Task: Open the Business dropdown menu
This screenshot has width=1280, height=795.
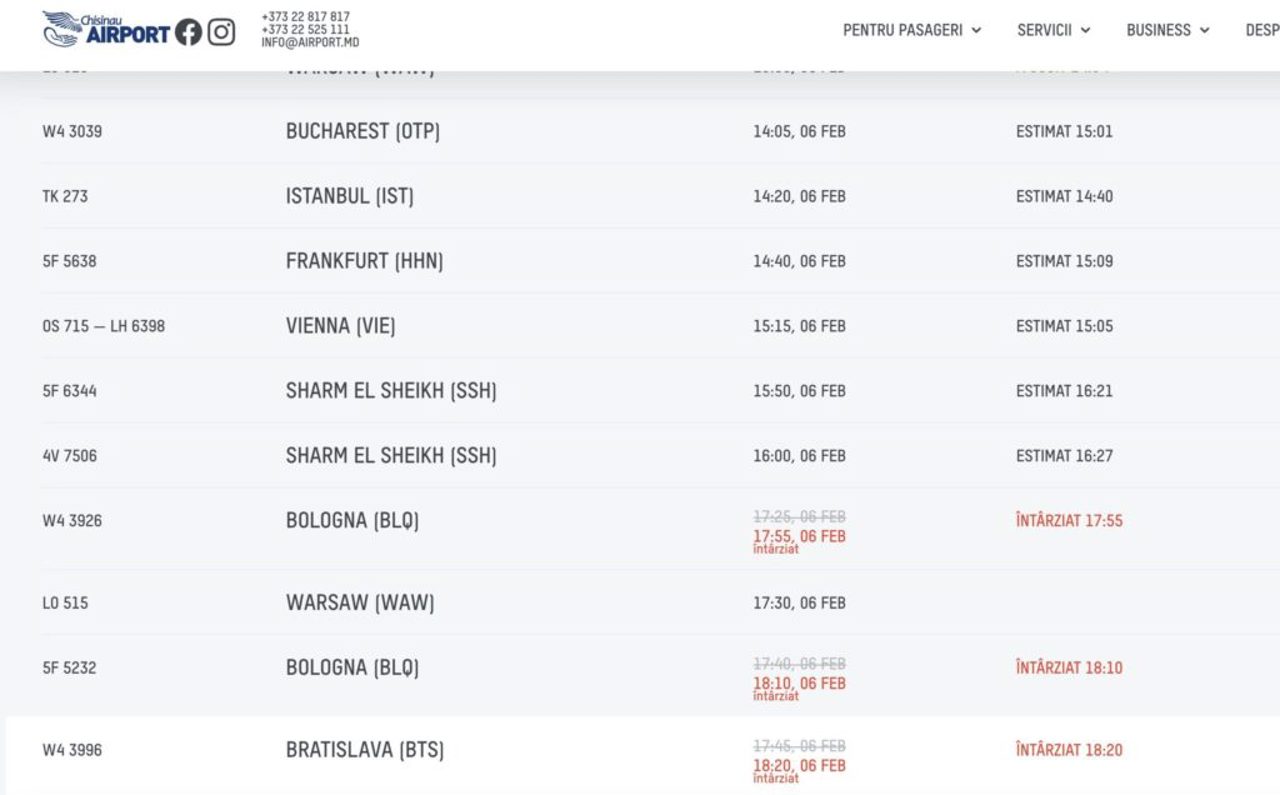Action: 1167,30
